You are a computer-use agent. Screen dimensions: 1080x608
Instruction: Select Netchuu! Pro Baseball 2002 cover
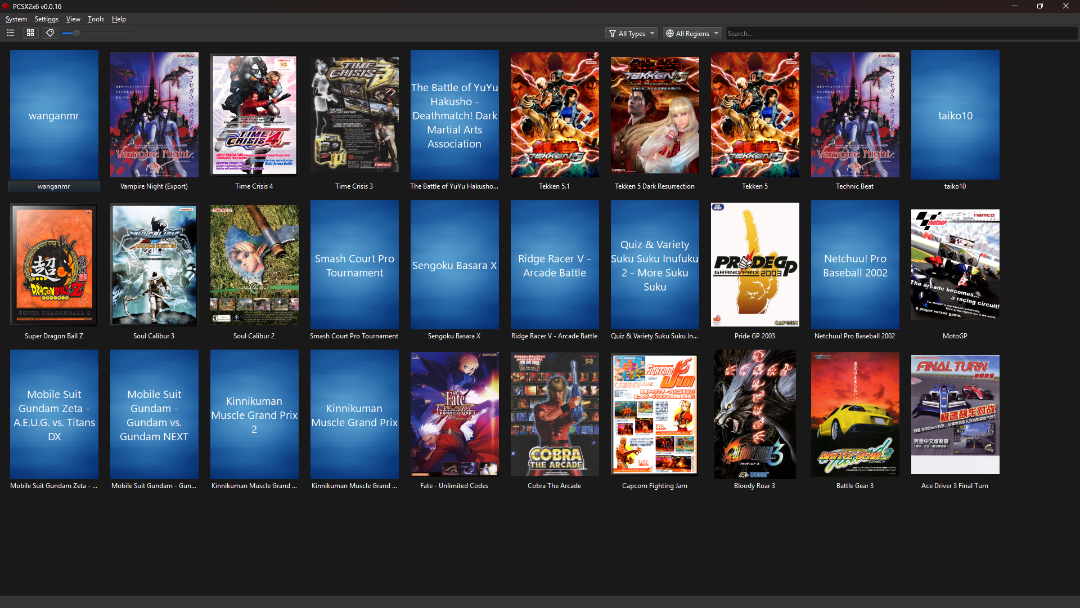(855, 265)
